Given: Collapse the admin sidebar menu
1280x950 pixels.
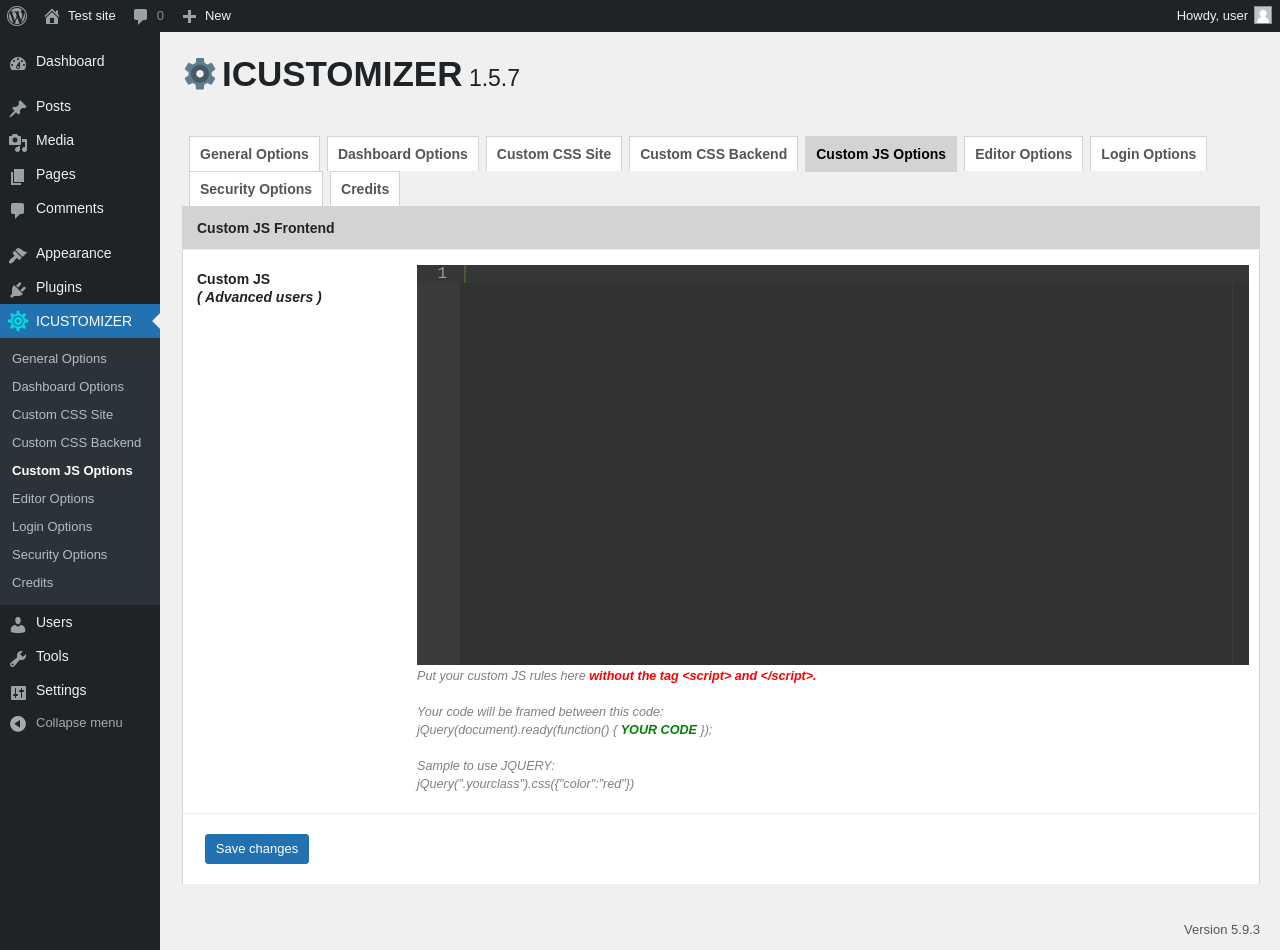Looking at the screenshot, I should [x=80, y=723].
